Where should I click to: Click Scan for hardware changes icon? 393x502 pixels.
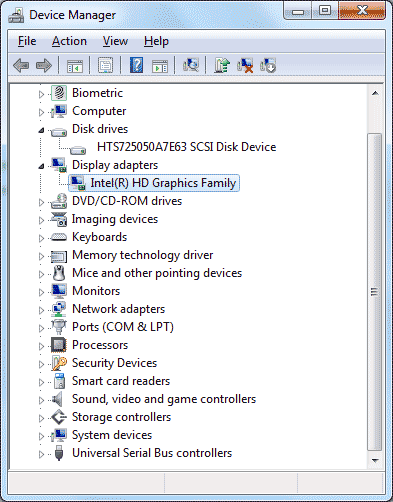pos(191,65)
